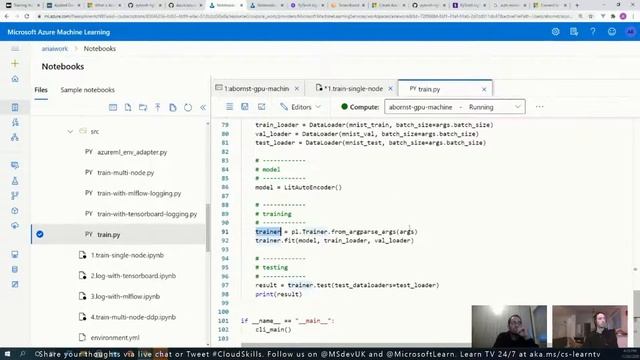640x360 pixels.
Task: Go back in the browser
Action: click(7, 16)
